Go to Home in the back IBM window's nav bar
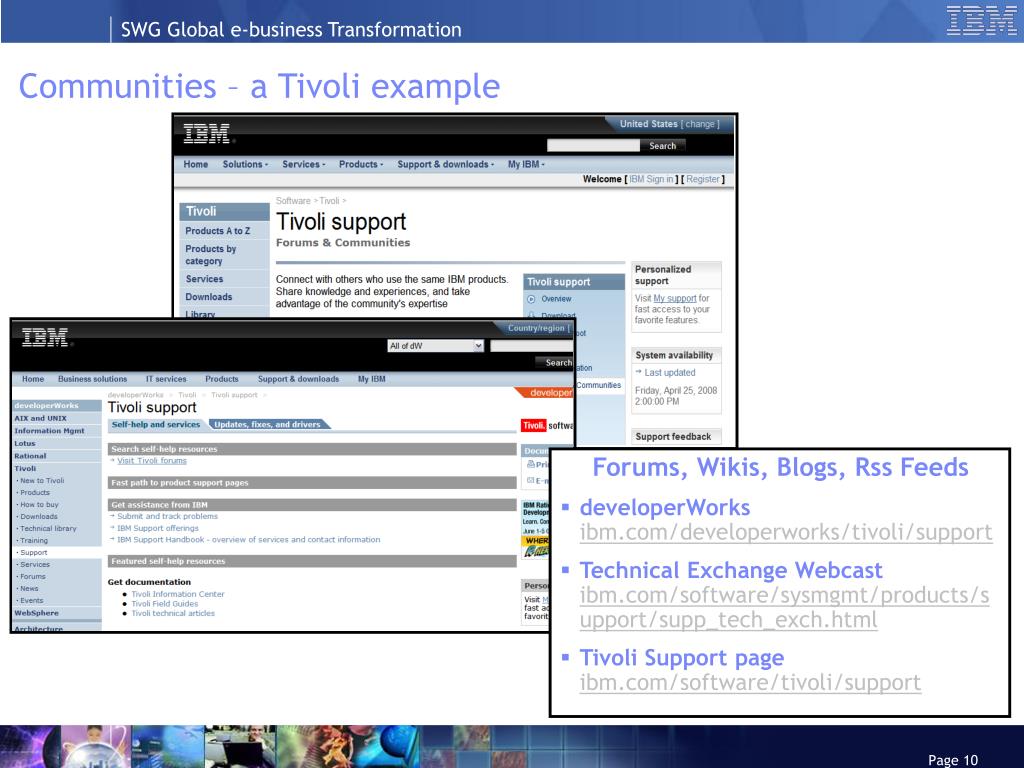 [x=196, y=165]
